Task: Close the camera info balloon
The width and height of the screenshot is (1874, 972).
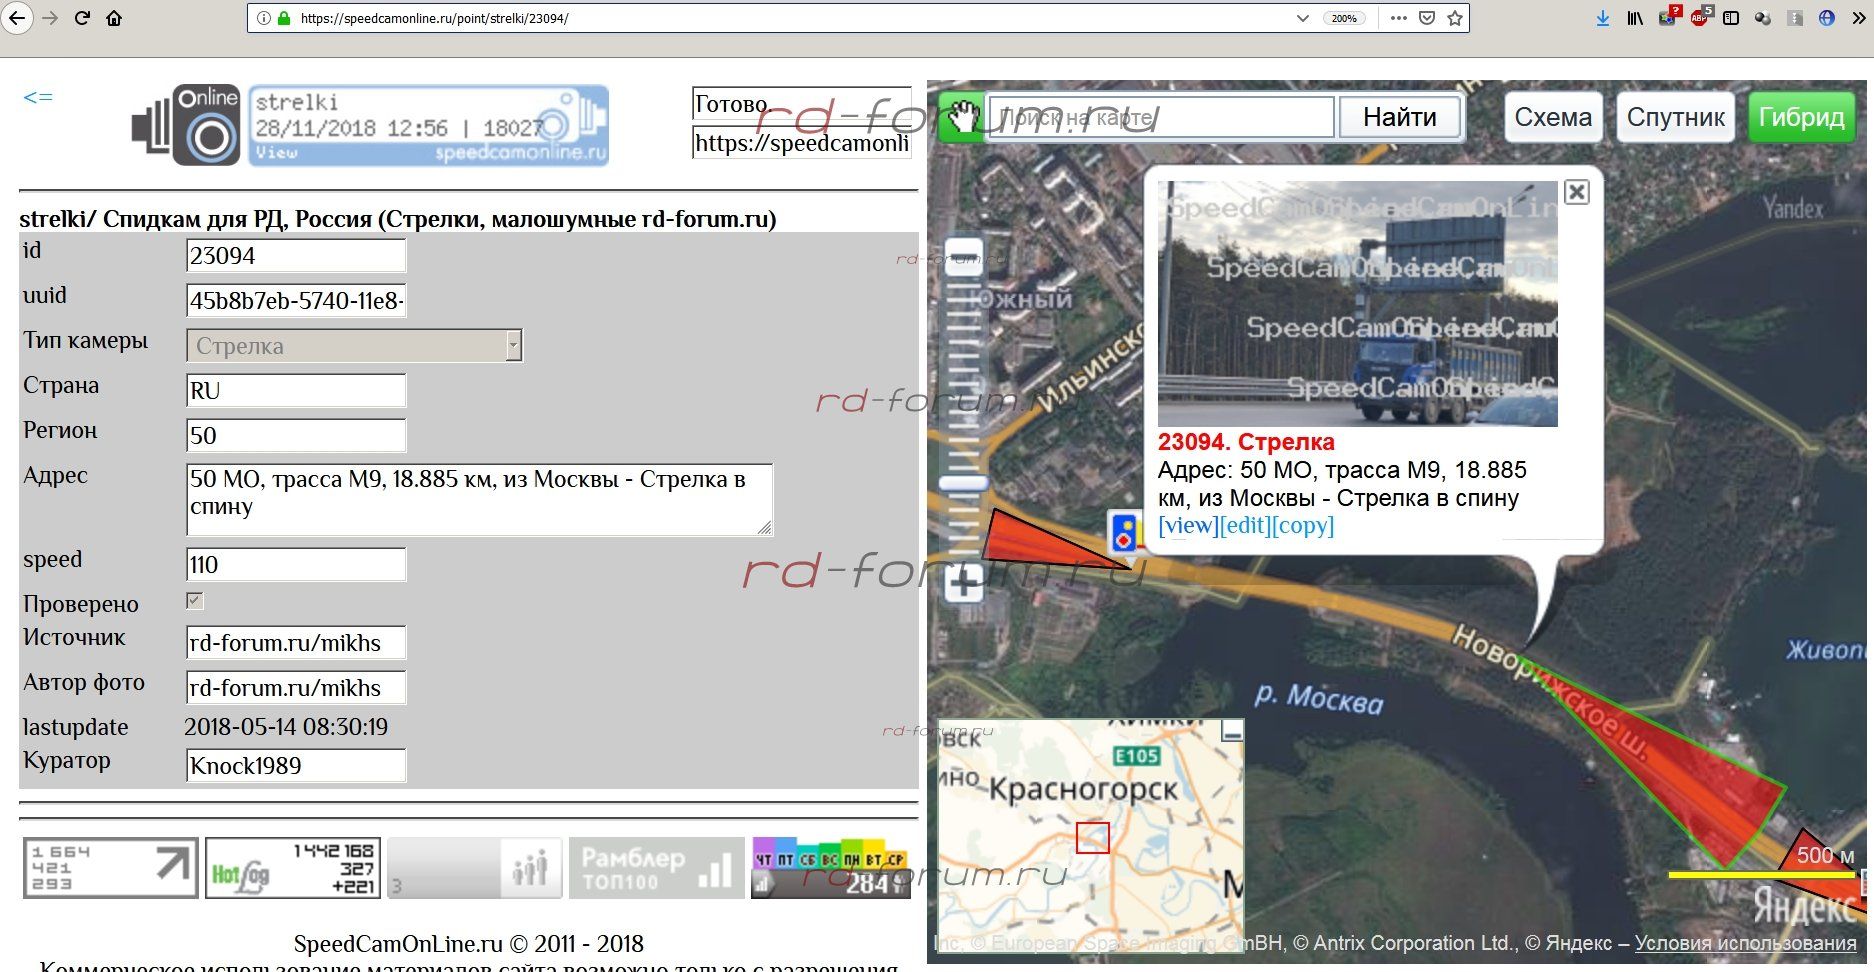Action: [1576, 192]
